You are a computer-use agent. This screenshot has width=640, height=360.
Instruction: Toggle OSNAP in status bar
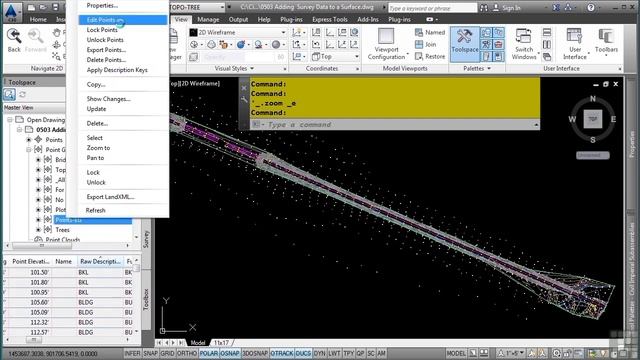(x=230, y=353)
